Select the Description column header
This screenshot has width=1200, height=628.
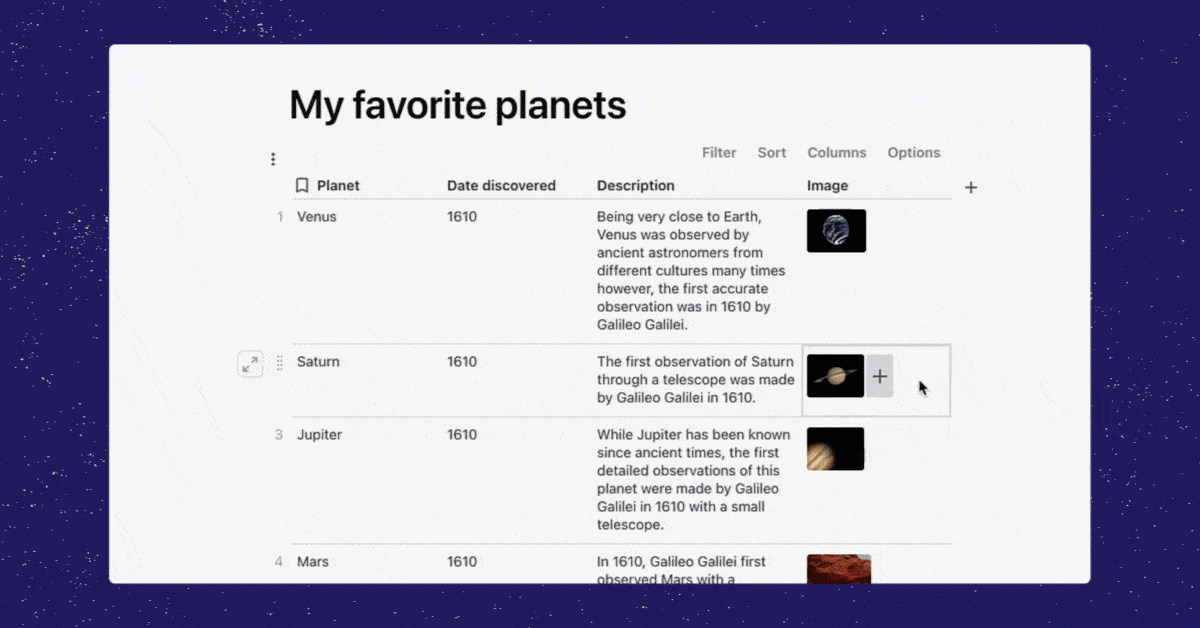(x=636, y=185)
